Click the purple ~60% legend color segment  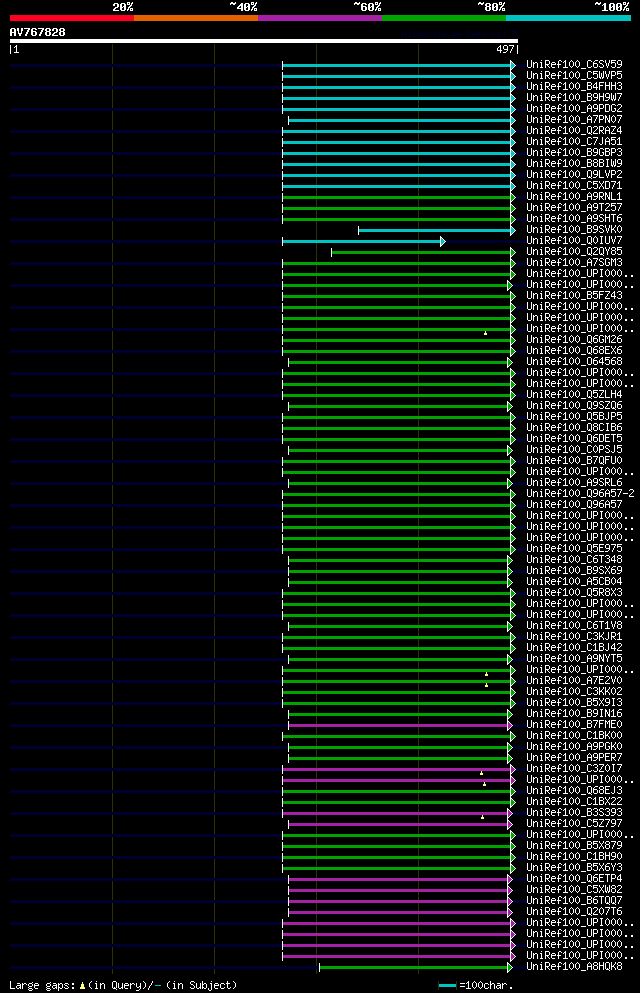(x=320, y=18)
